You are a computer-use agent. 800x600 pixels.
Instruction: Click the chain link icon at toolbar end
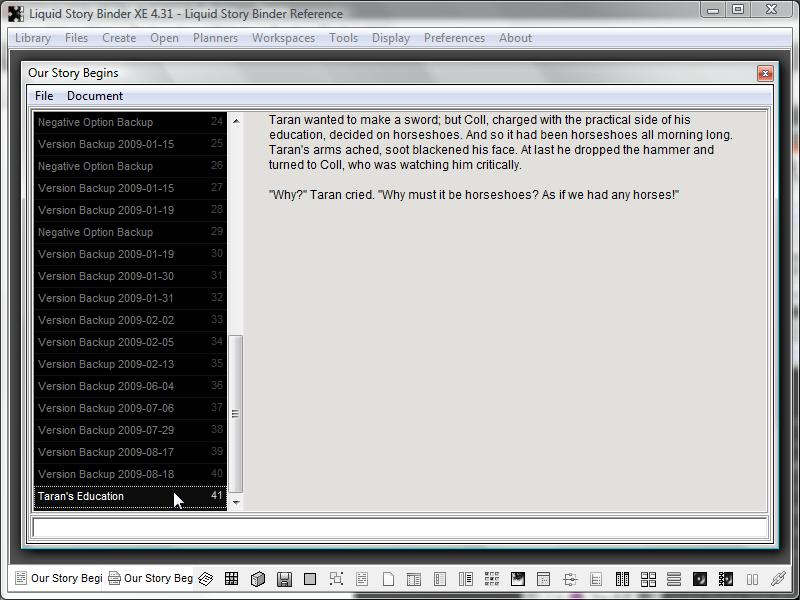(x=778, y=579)
